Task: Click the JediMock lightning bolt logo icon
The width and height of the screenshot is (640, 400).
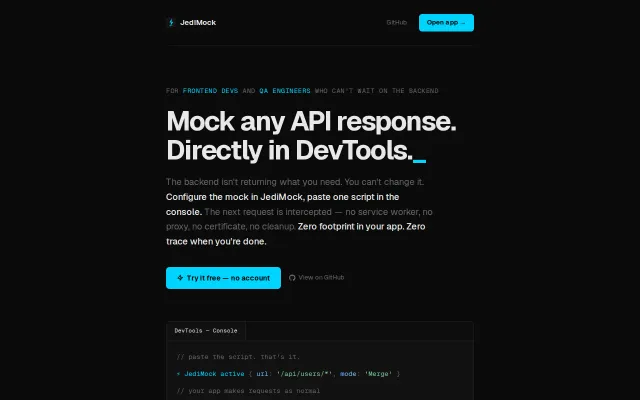Action: 171,22
